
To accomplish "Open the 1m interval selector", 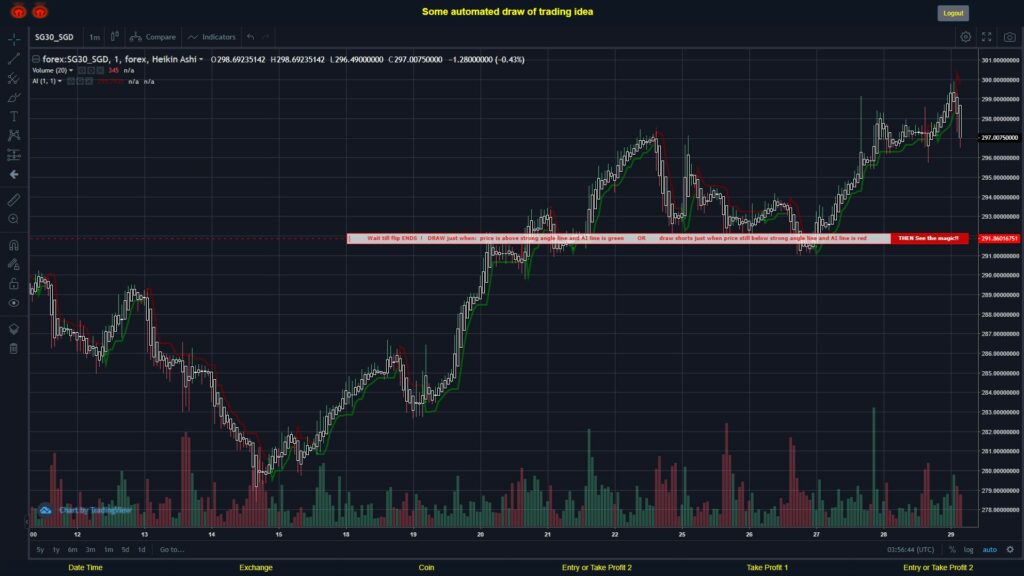I will coord(95,37).
